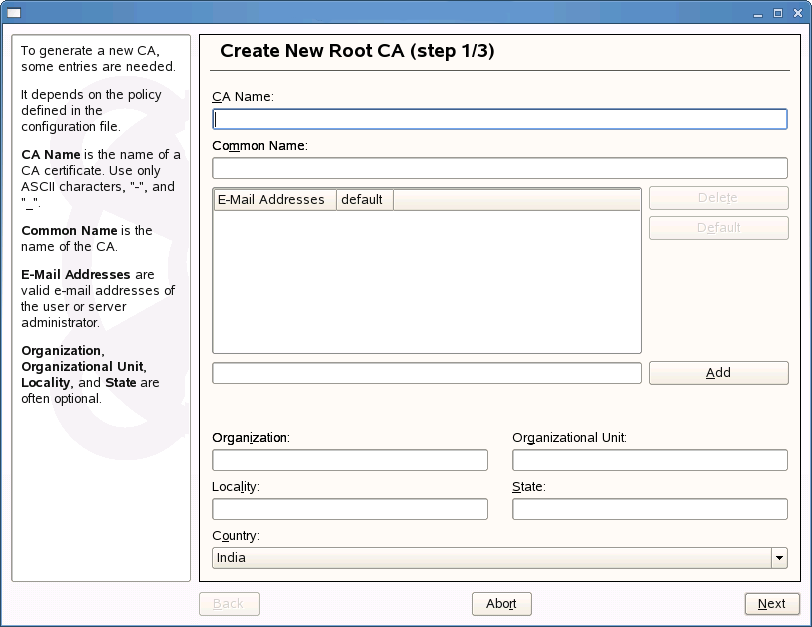Screen dimensions: 812x627
Task: Click the default column header
Action: click(365, 200)
